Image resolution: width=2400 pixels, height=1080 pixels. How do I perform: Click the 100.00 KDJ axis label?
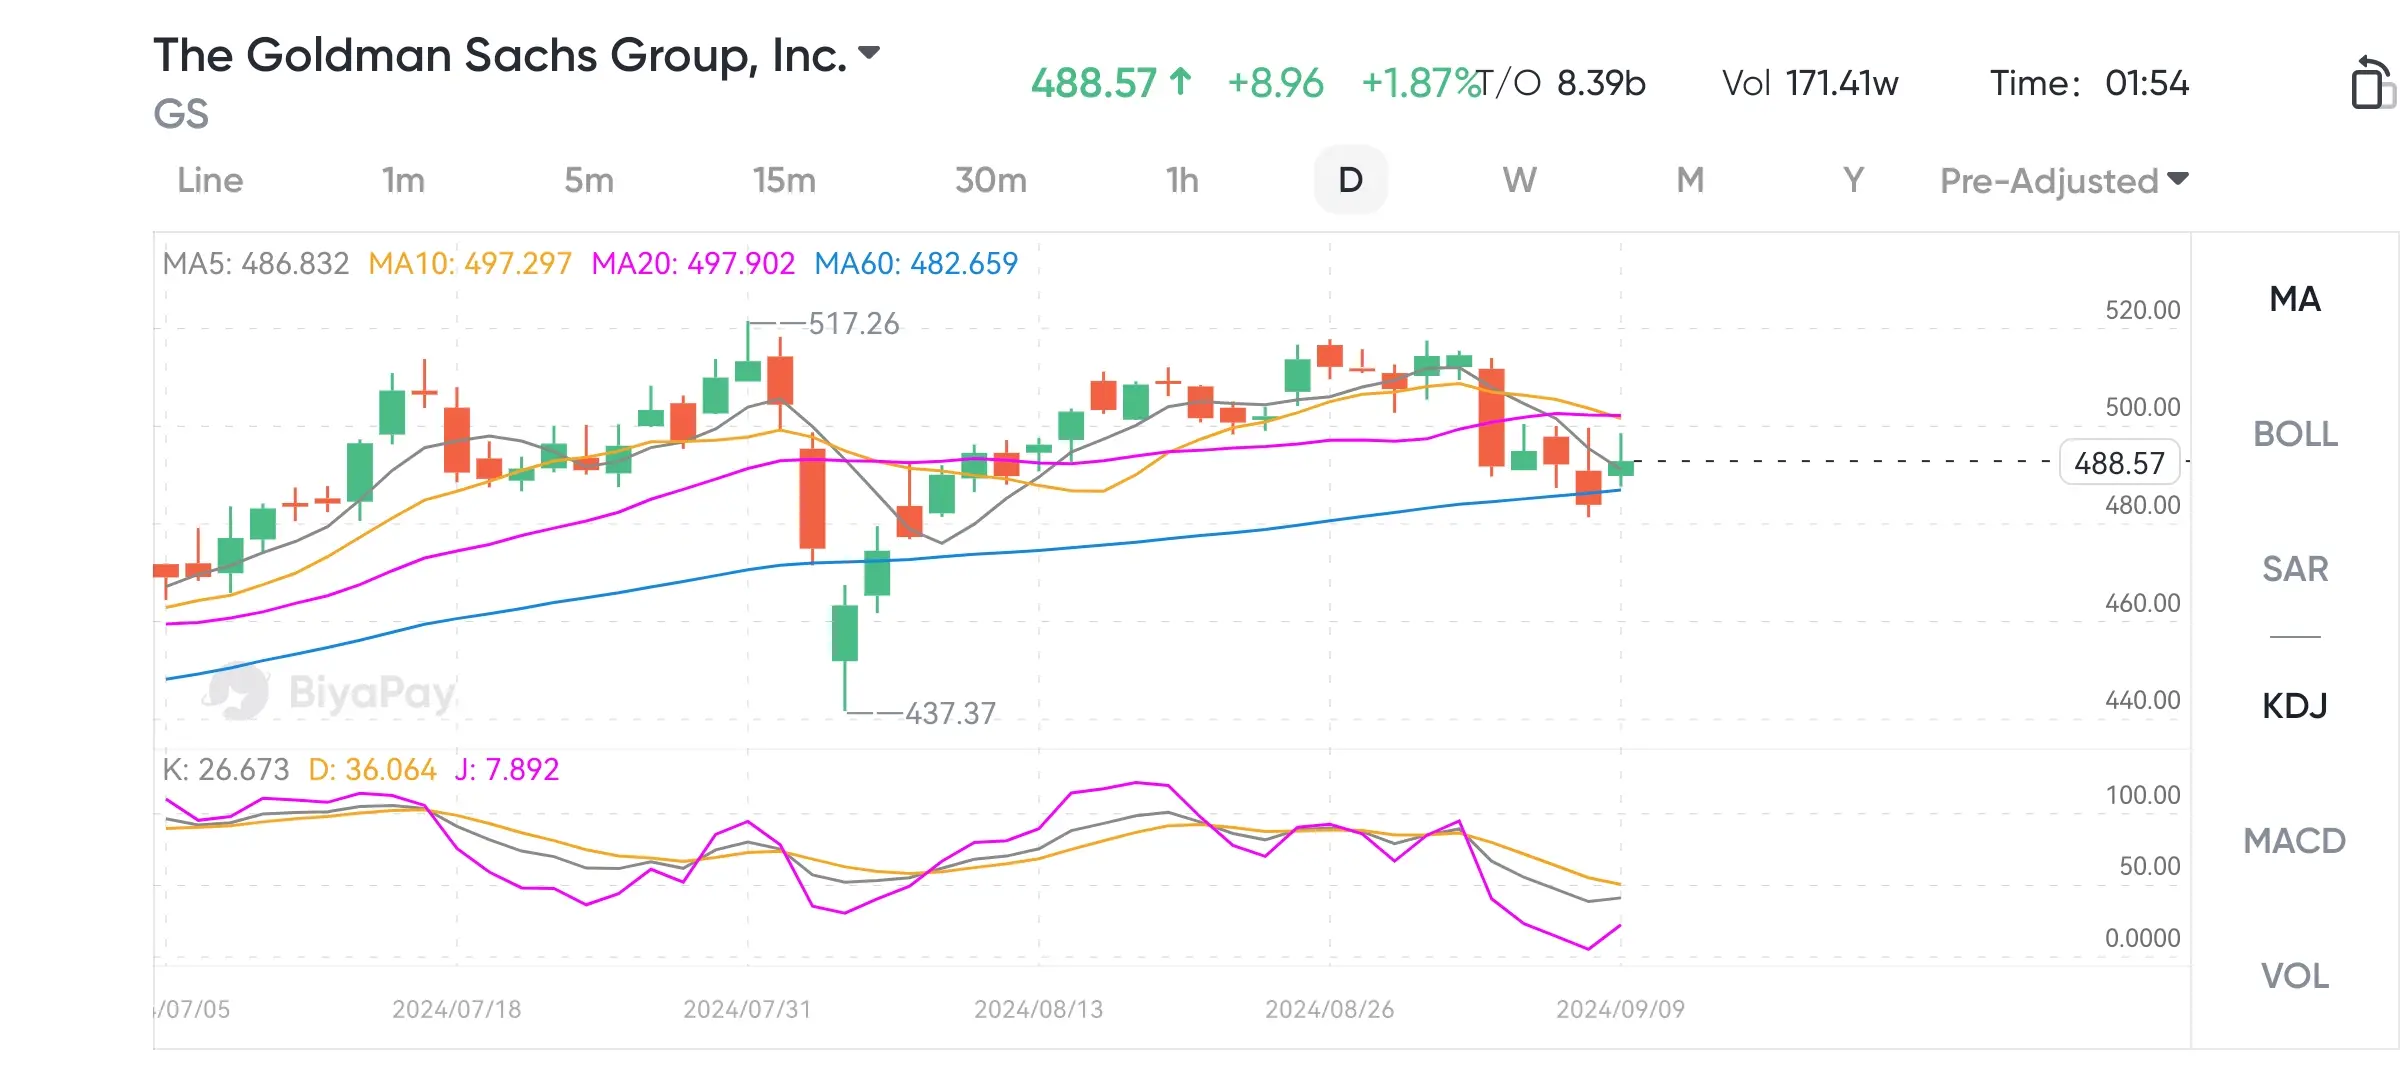2143,795
